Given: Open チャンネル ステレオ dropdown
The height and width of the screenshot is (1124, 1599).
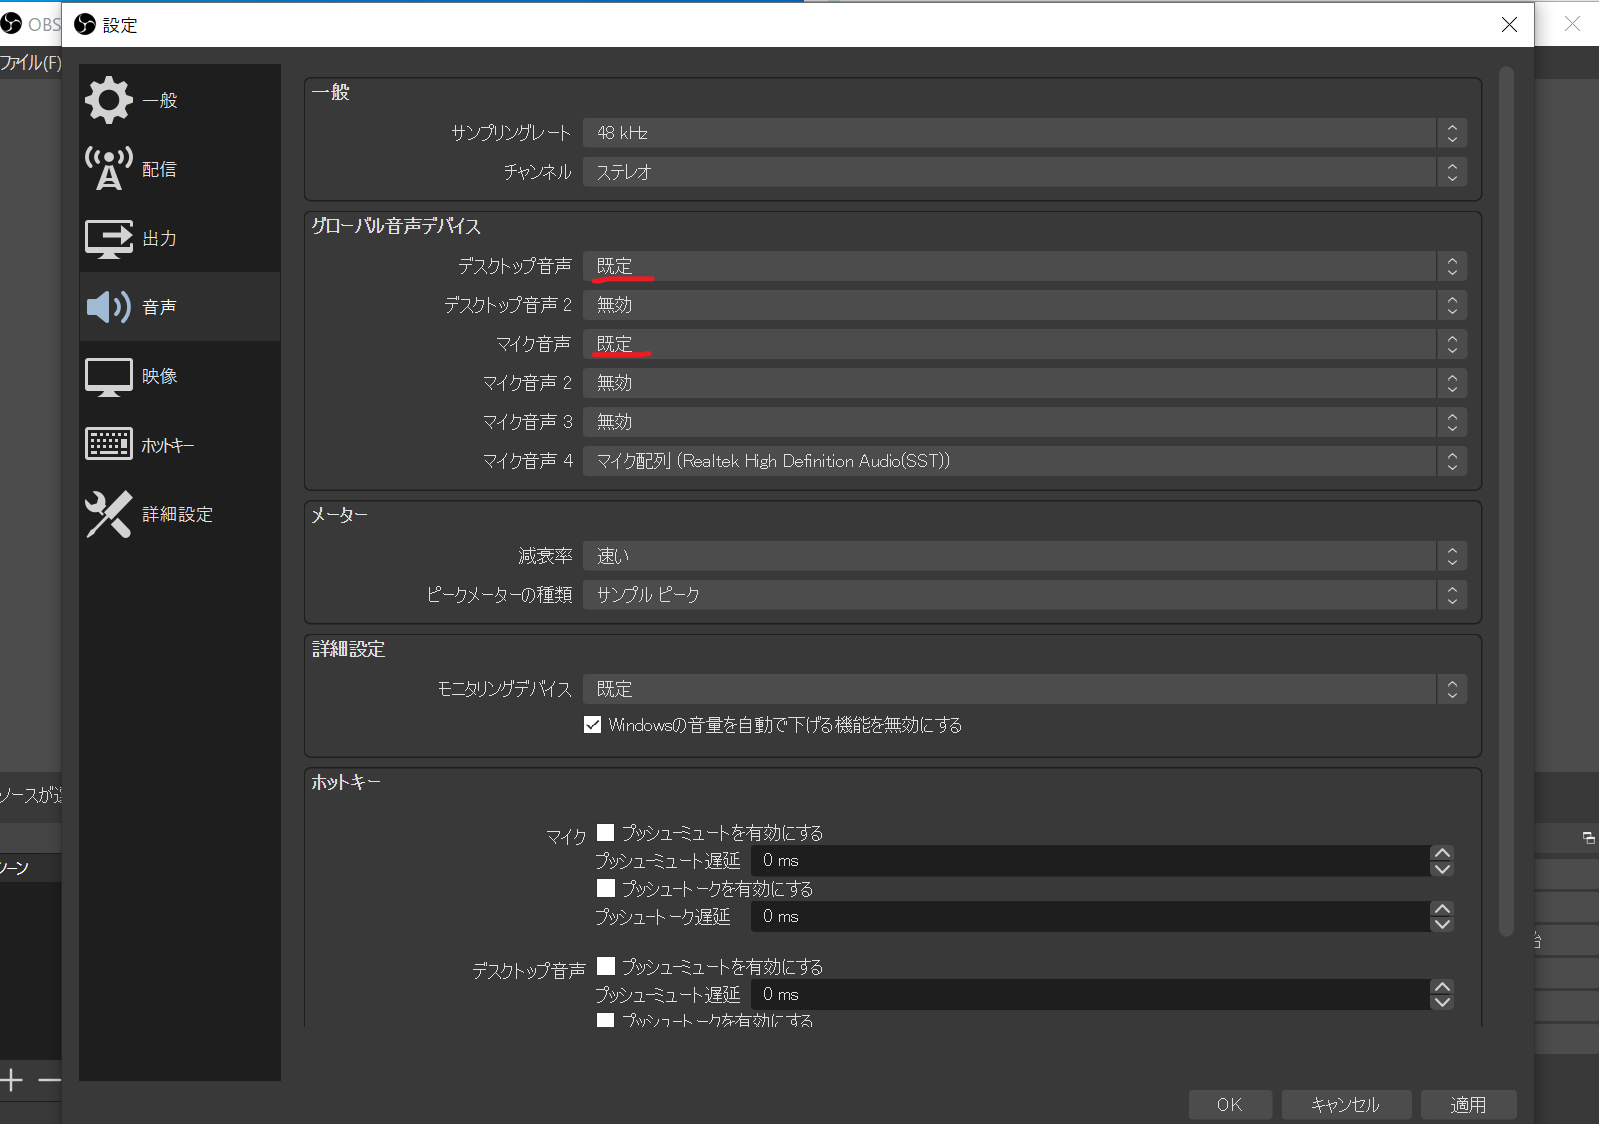Looking at the screenshot, I should 1025,172.
